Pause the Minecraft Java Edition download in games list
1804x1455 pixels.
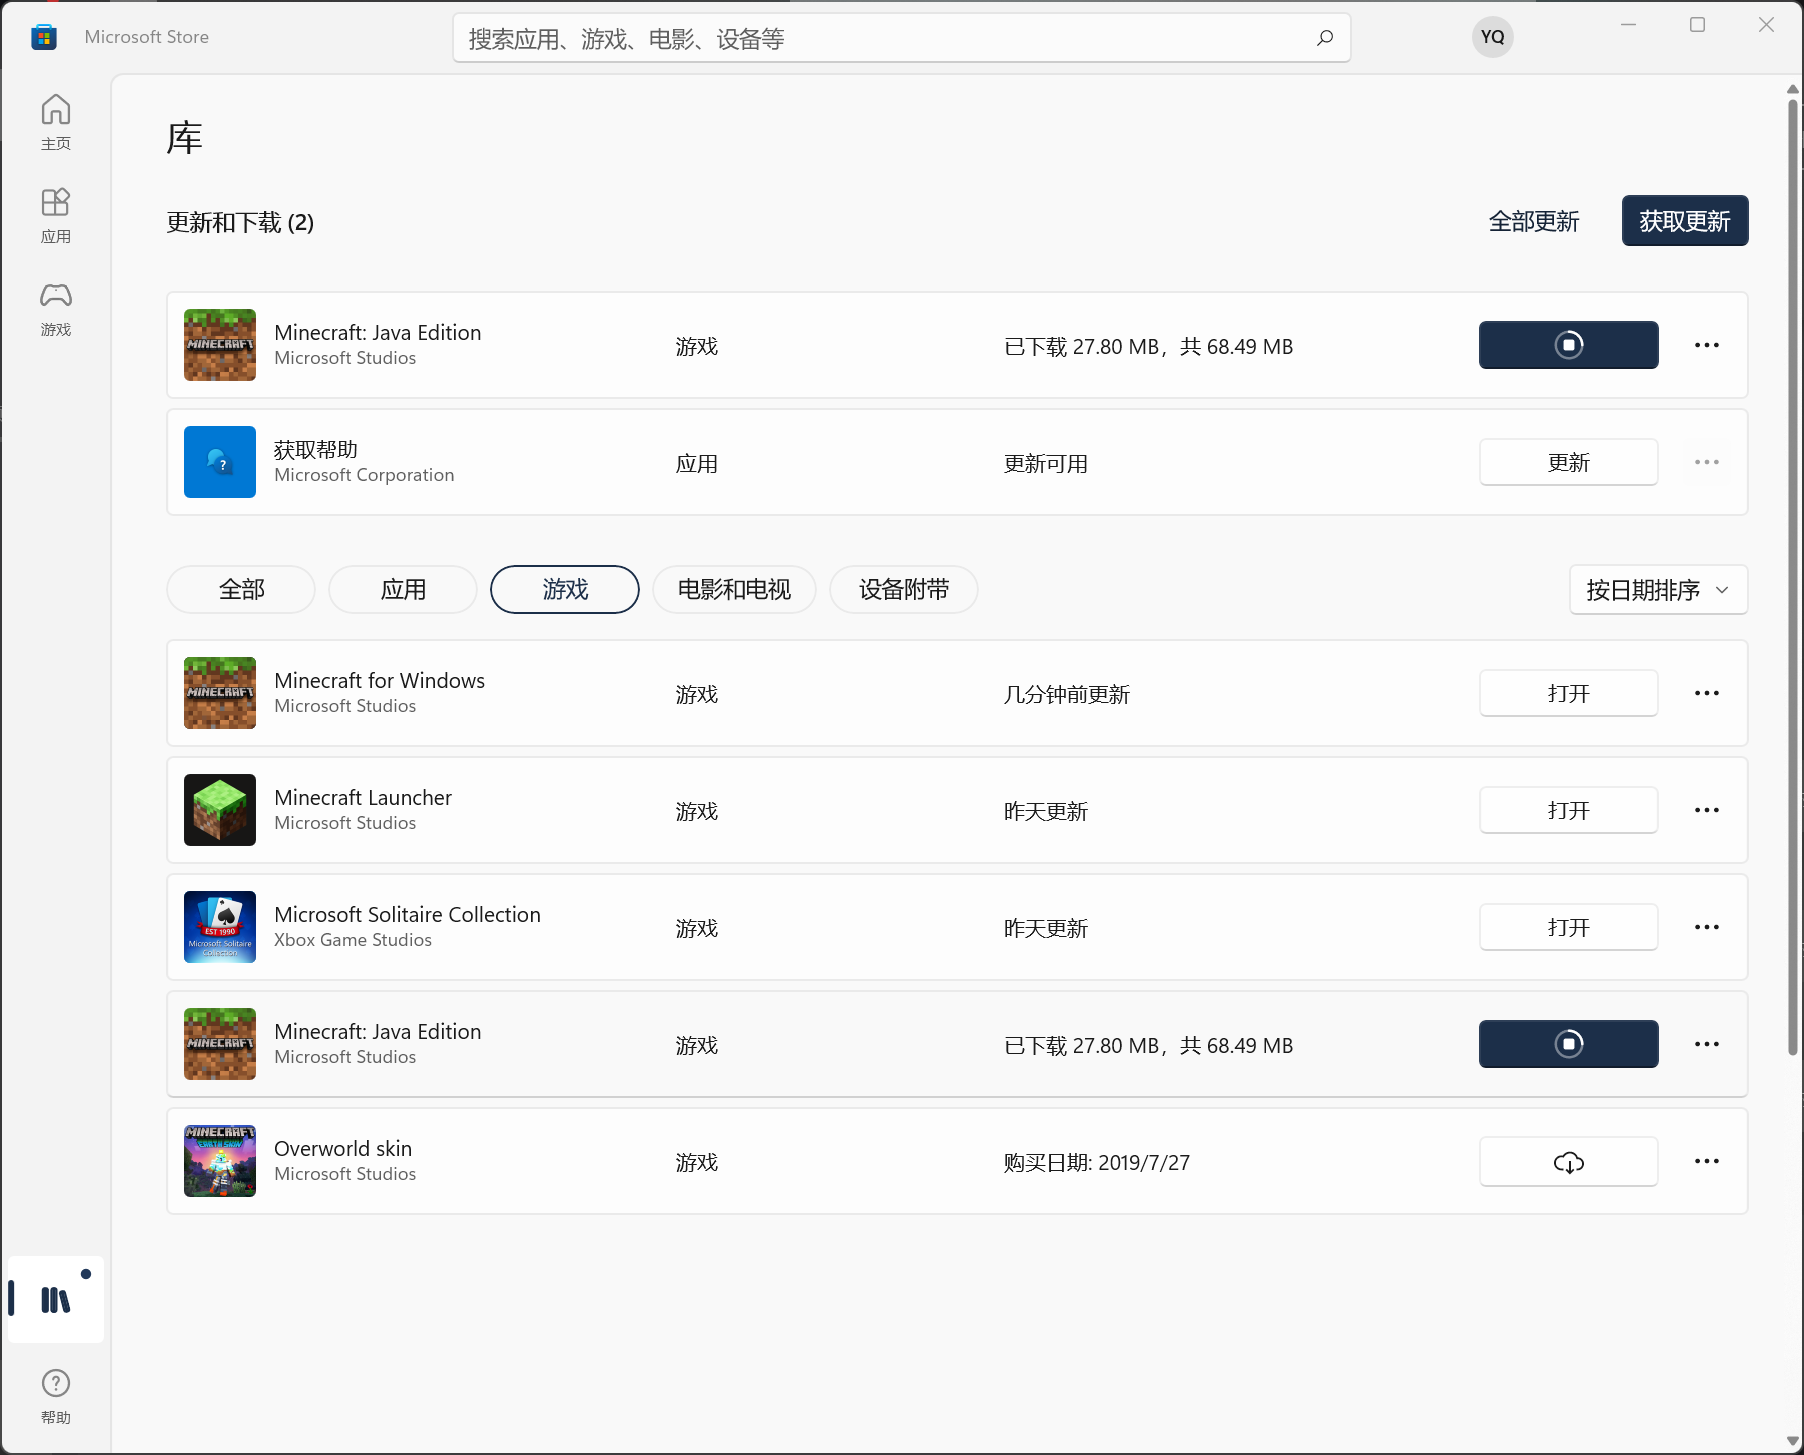pos(1568,1044)
